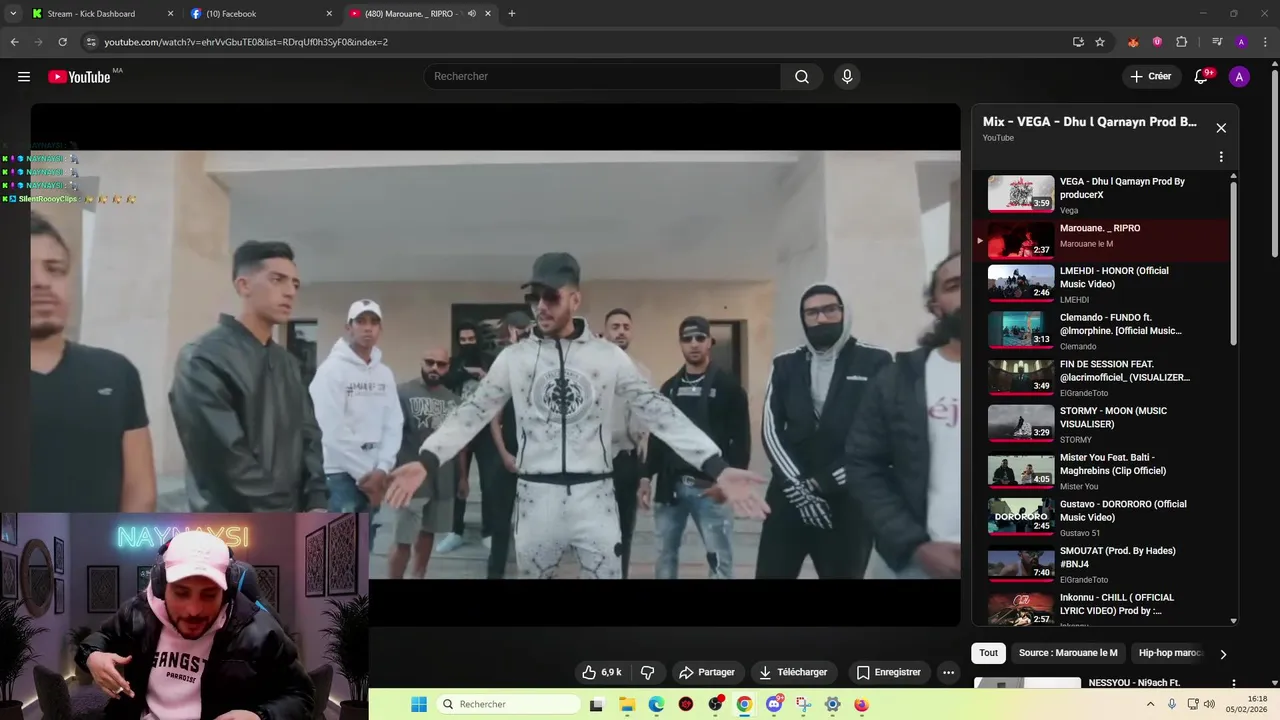The width and height of the screenshot is (1280, 720).
Task: Open more actions ellipsis under video
Action: point(949,672)
